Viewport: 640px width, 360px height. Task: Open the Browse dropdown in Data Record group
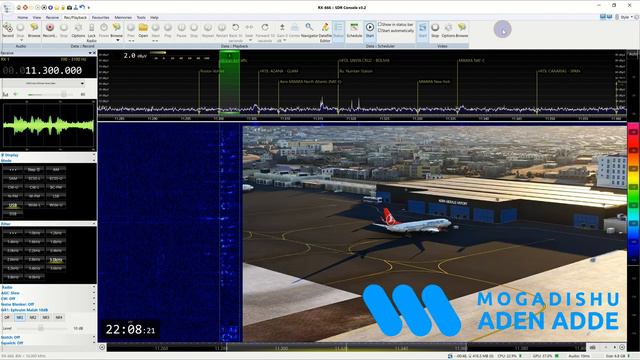click(x=118, y=40)
